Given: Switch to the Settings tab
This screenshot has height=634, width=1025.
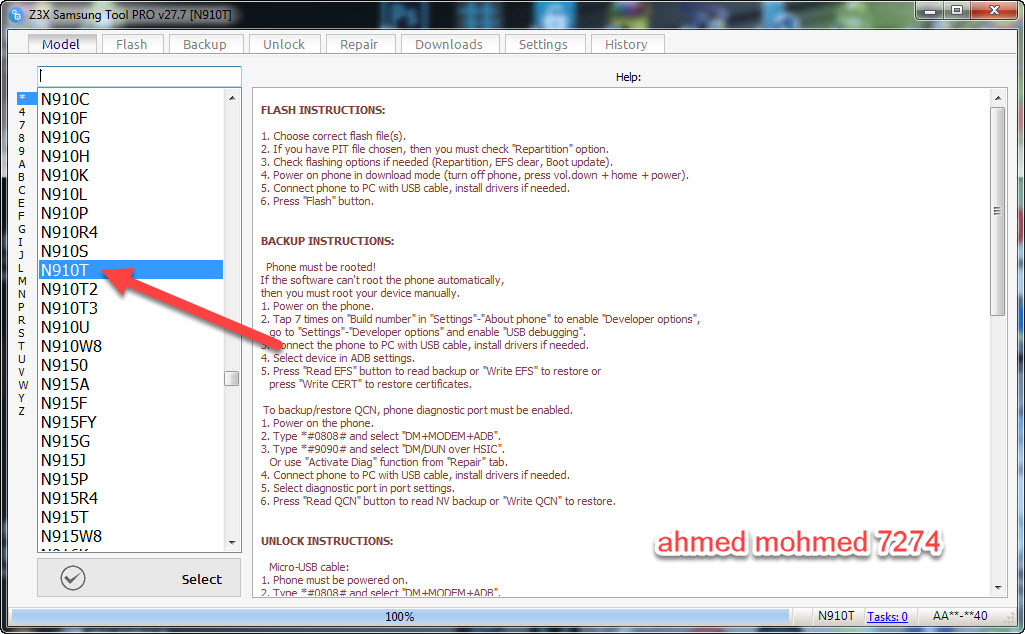Looking at the screenshot, I should point(543,44).
